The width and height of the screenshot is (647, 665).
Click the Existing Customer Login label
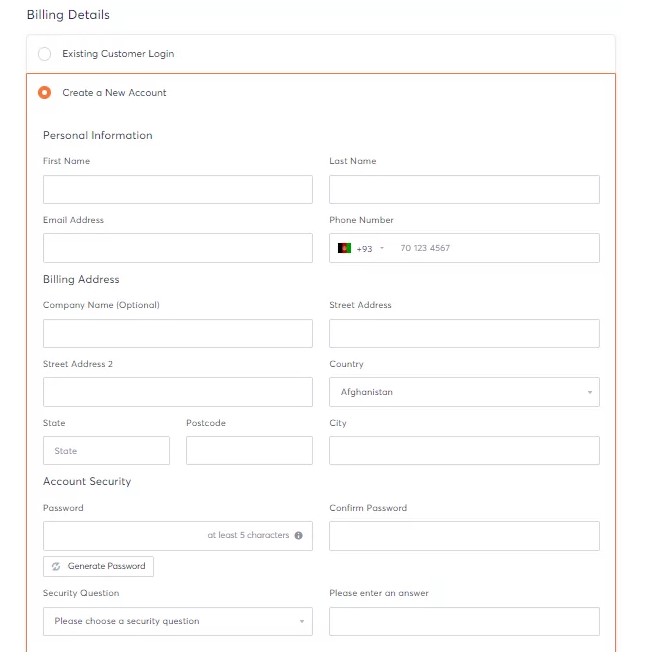tap(118, 54)
